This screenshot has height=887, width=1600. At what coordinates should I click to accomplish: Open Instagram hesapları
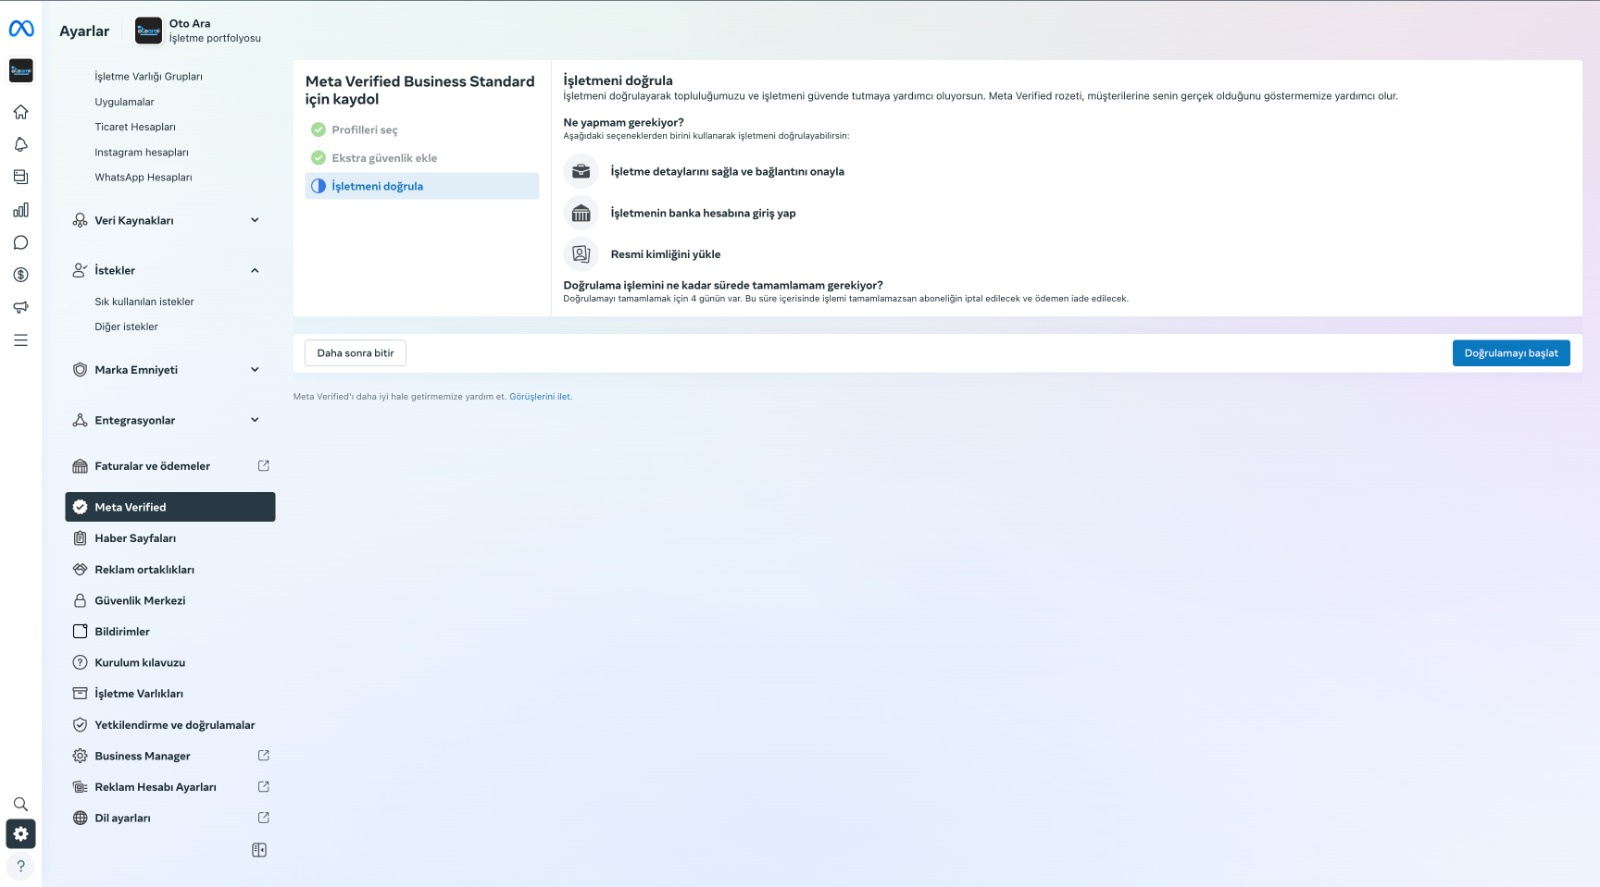142,152
